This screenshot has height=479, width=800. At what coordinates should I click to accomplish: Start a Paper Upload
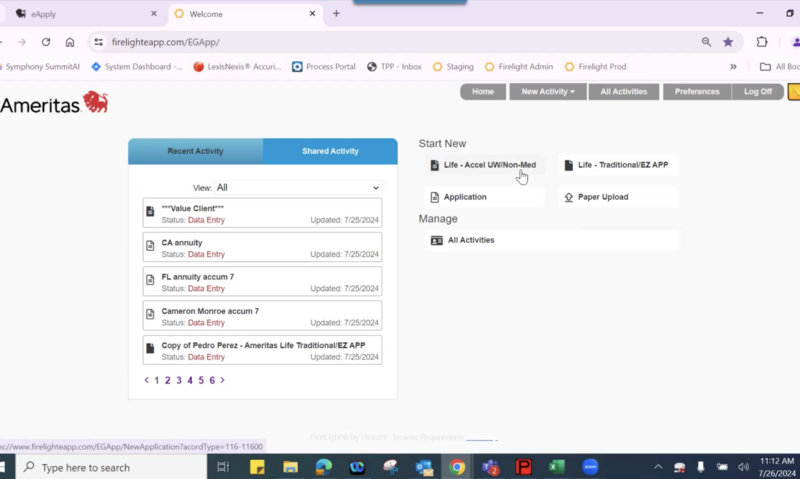(x=618, y=197)
